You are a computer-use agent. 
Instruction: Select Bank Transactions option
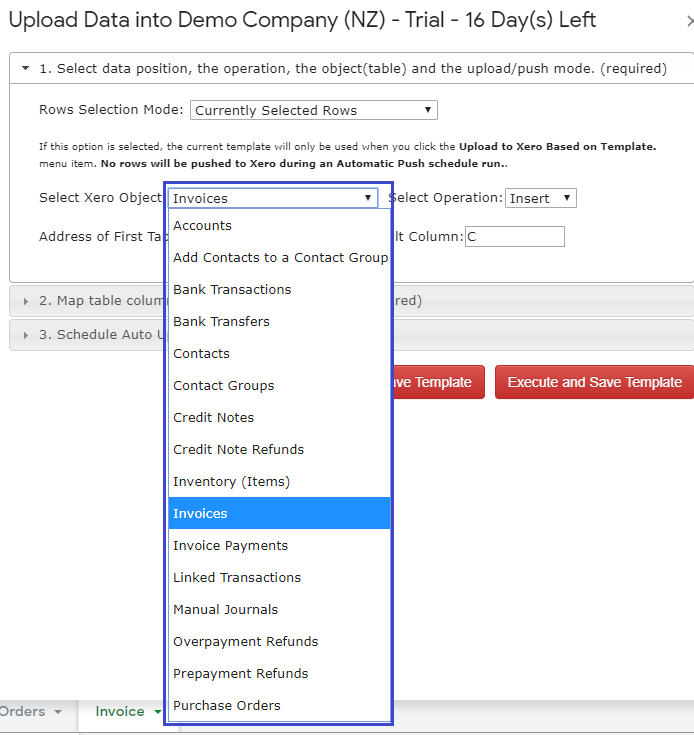tap(279, 289)
